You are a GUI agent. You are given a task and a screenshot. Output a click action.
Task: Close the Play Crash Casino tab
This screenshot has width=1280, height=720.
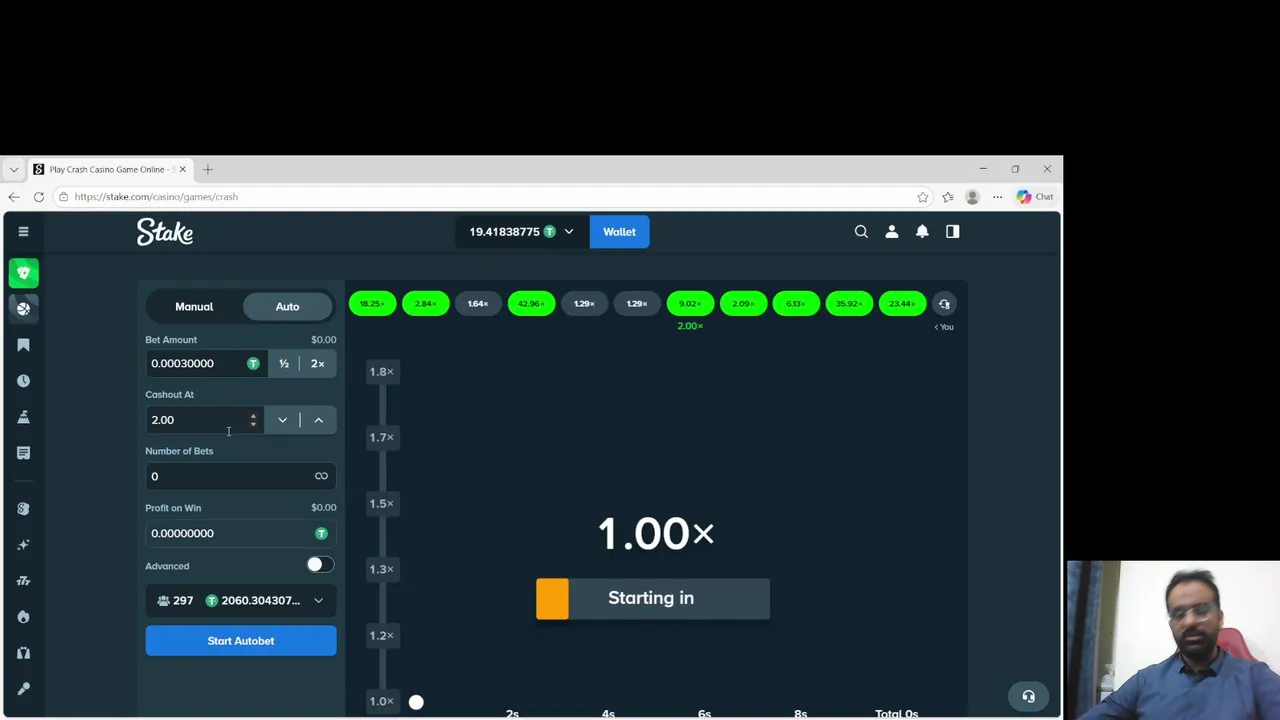click(182, 169)
